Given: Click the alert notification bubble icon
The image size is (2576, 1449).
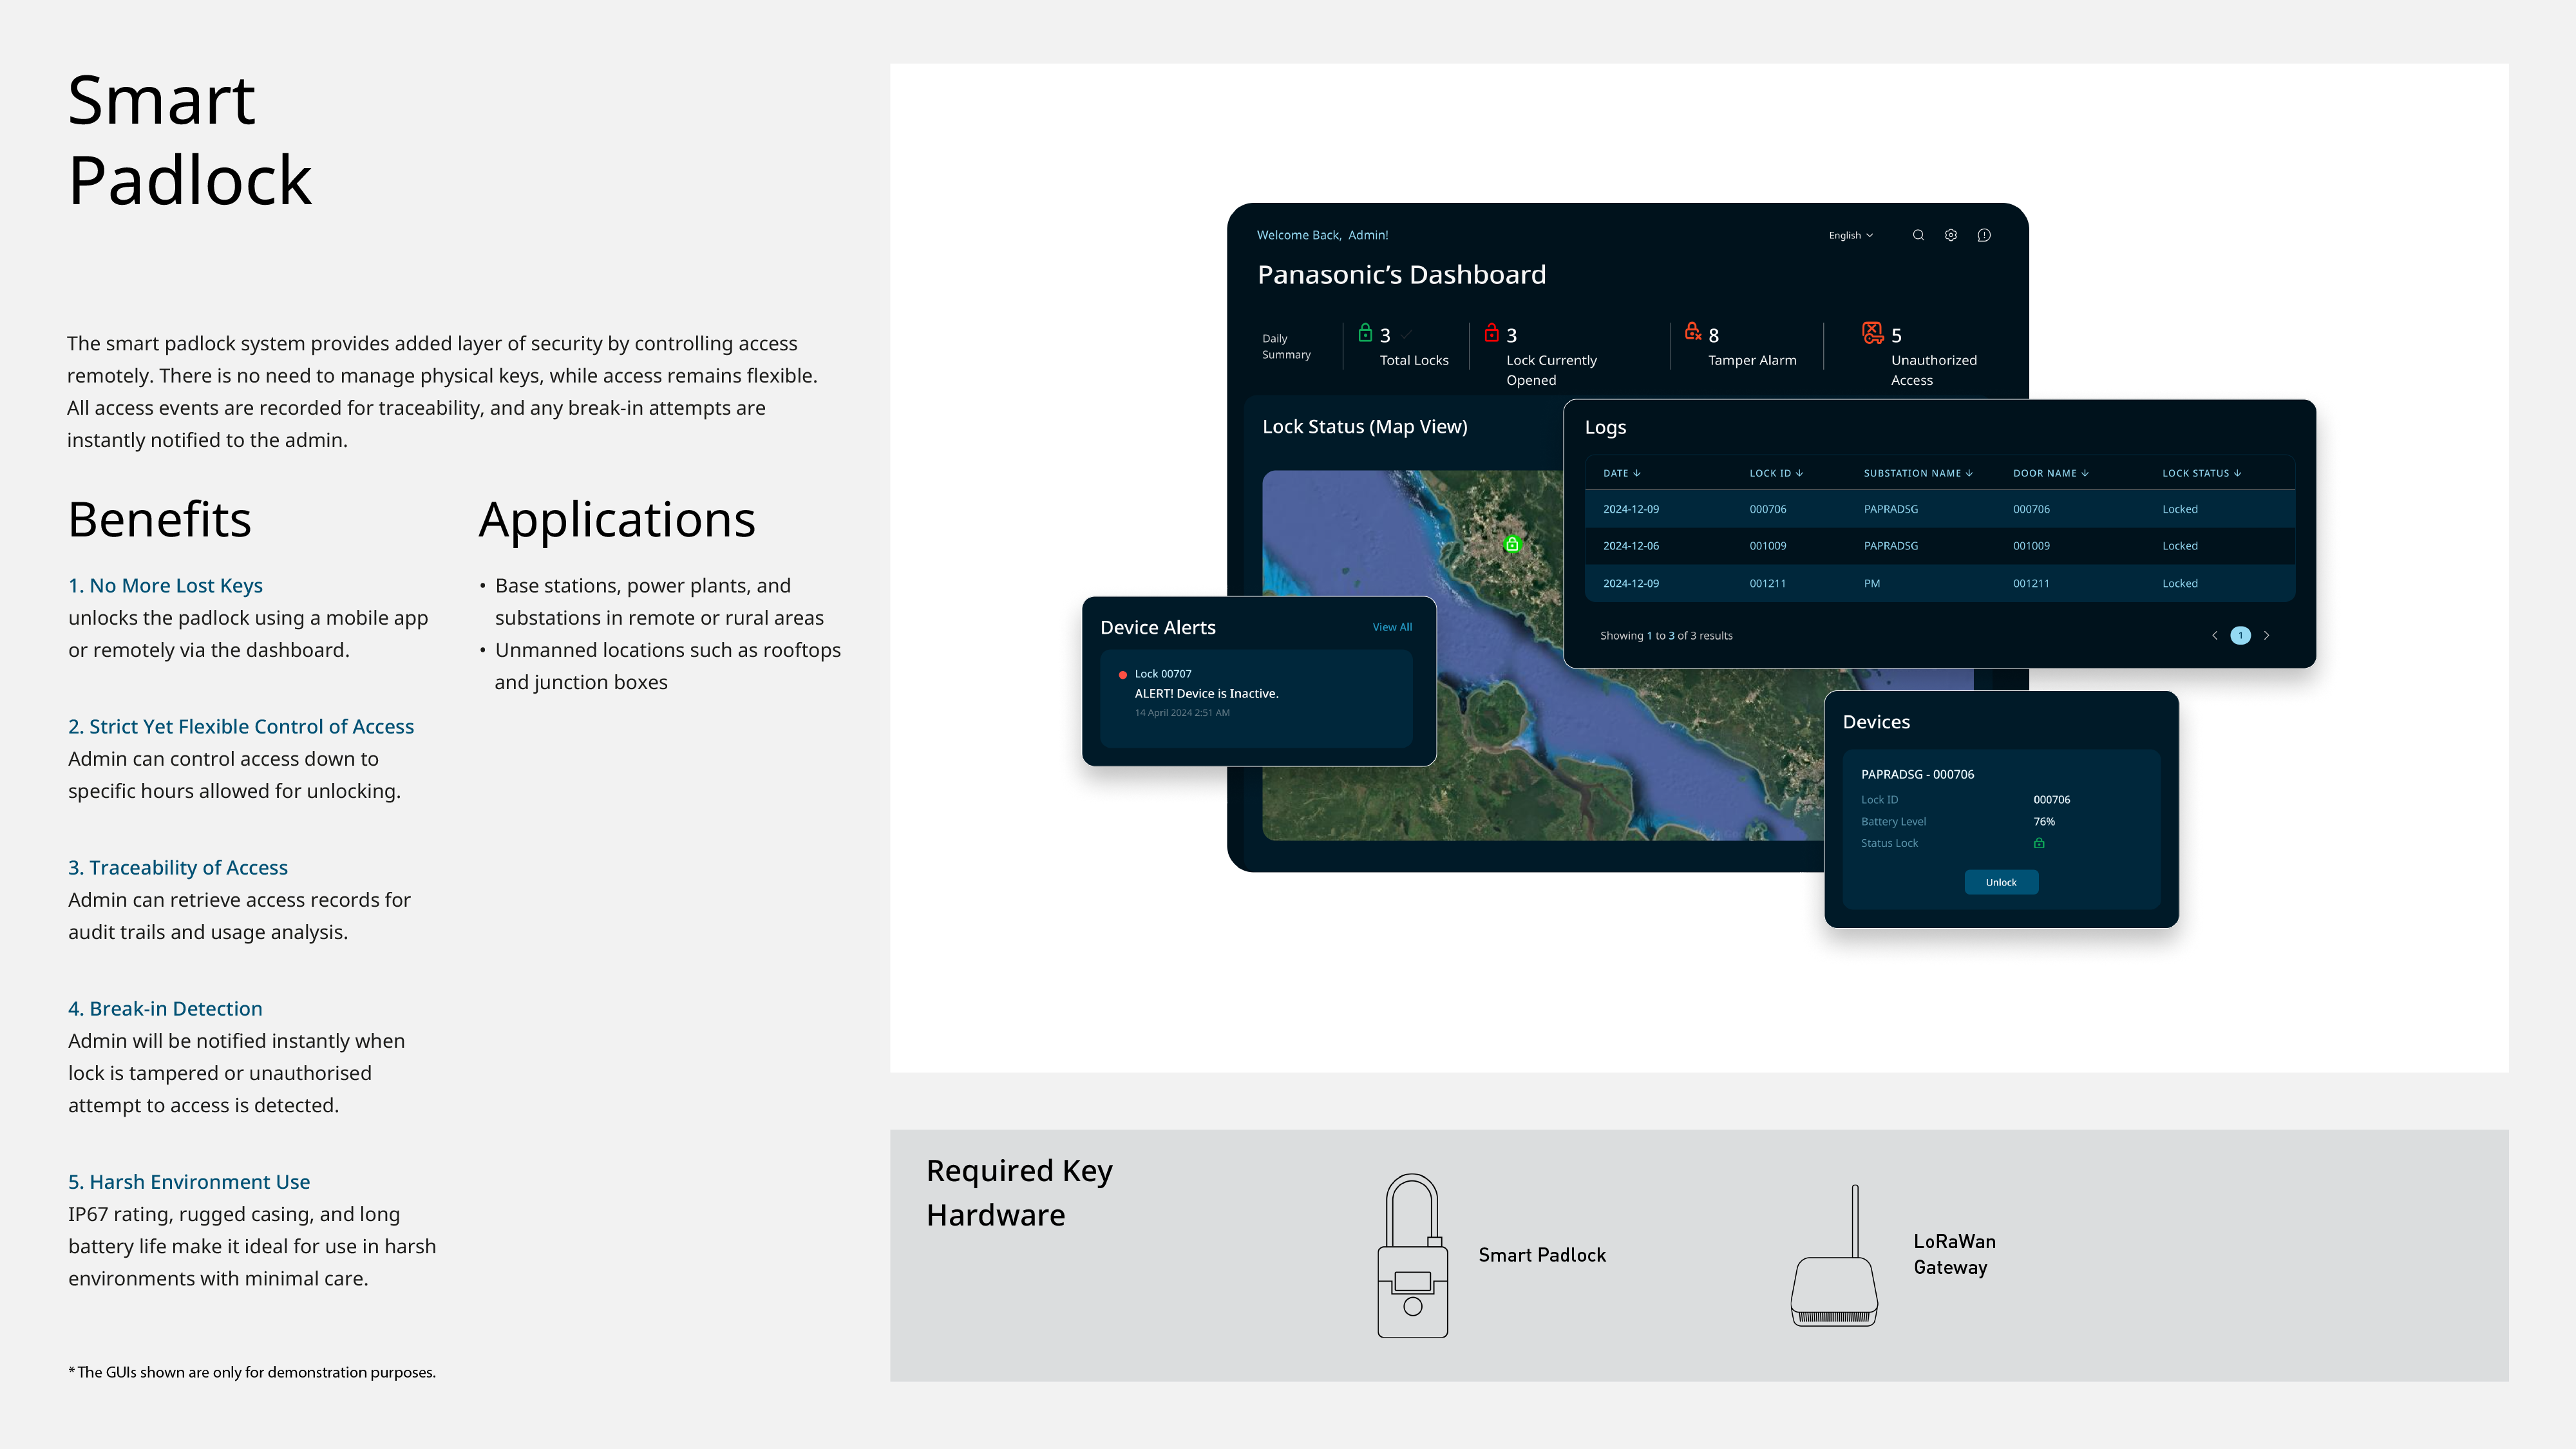Looking at the screenshot, I should tap(1984, 235).
